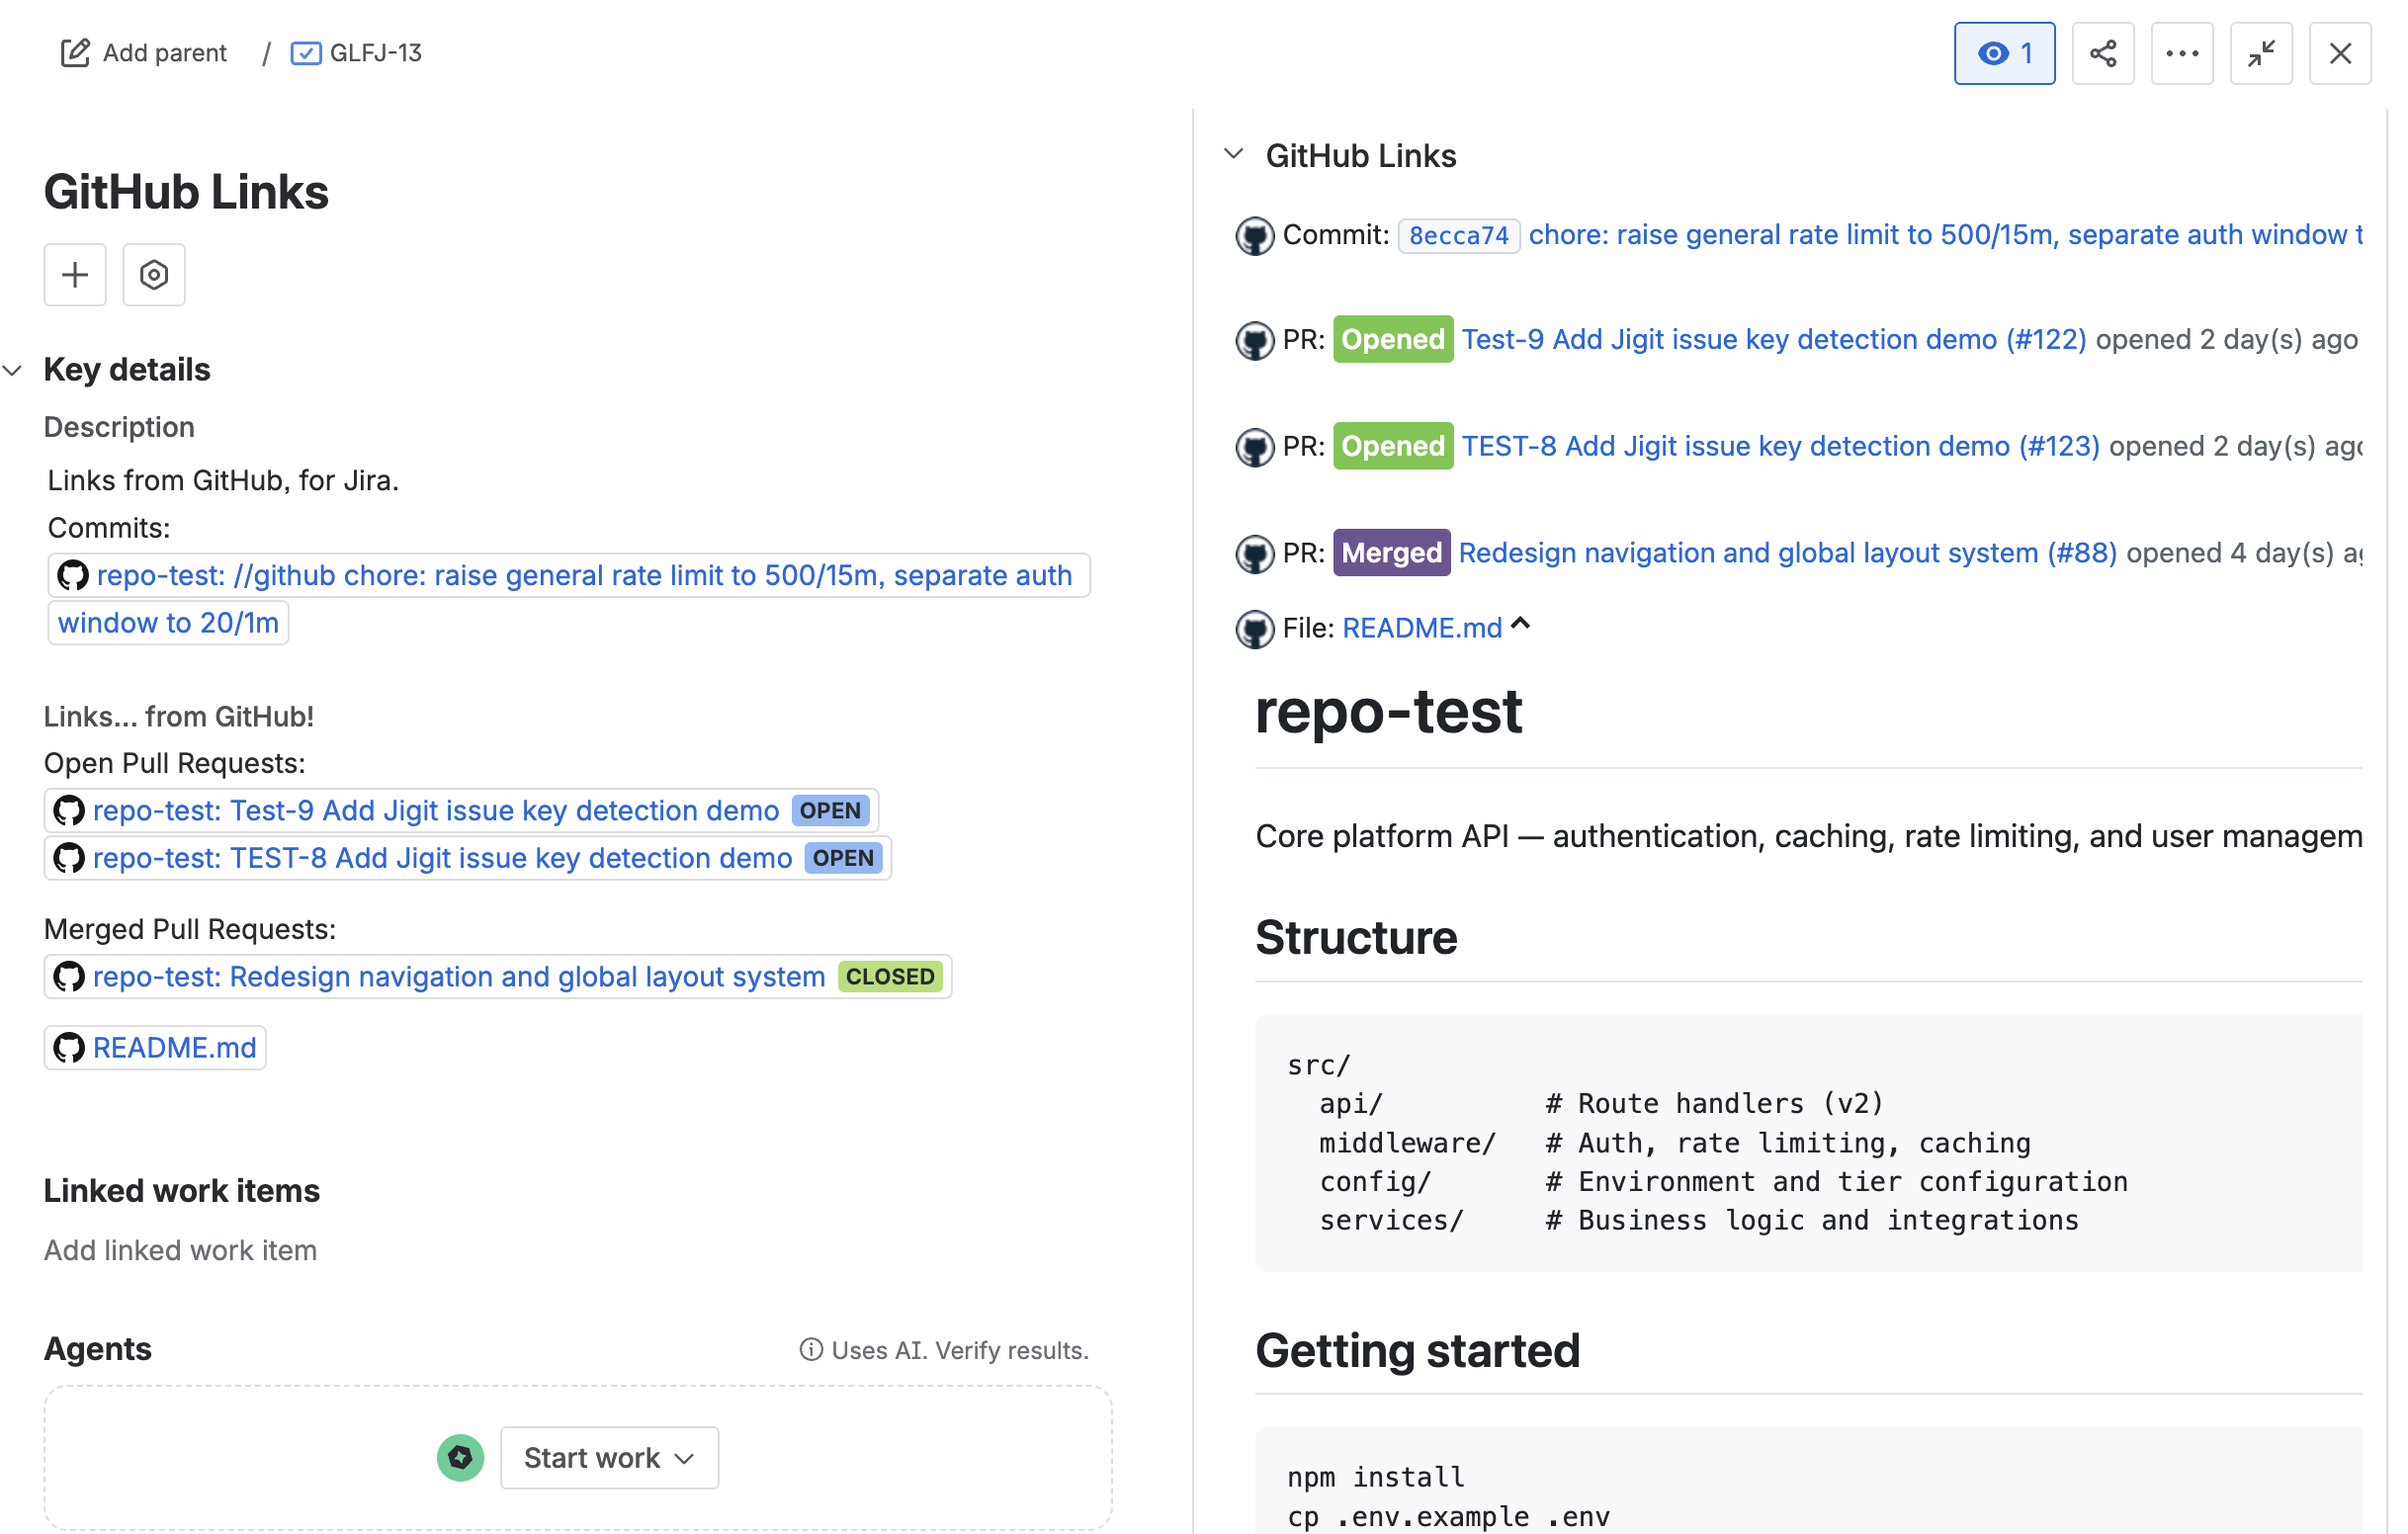
Task: Select Add parent in breadcrumb
Action: coord(164,53)
